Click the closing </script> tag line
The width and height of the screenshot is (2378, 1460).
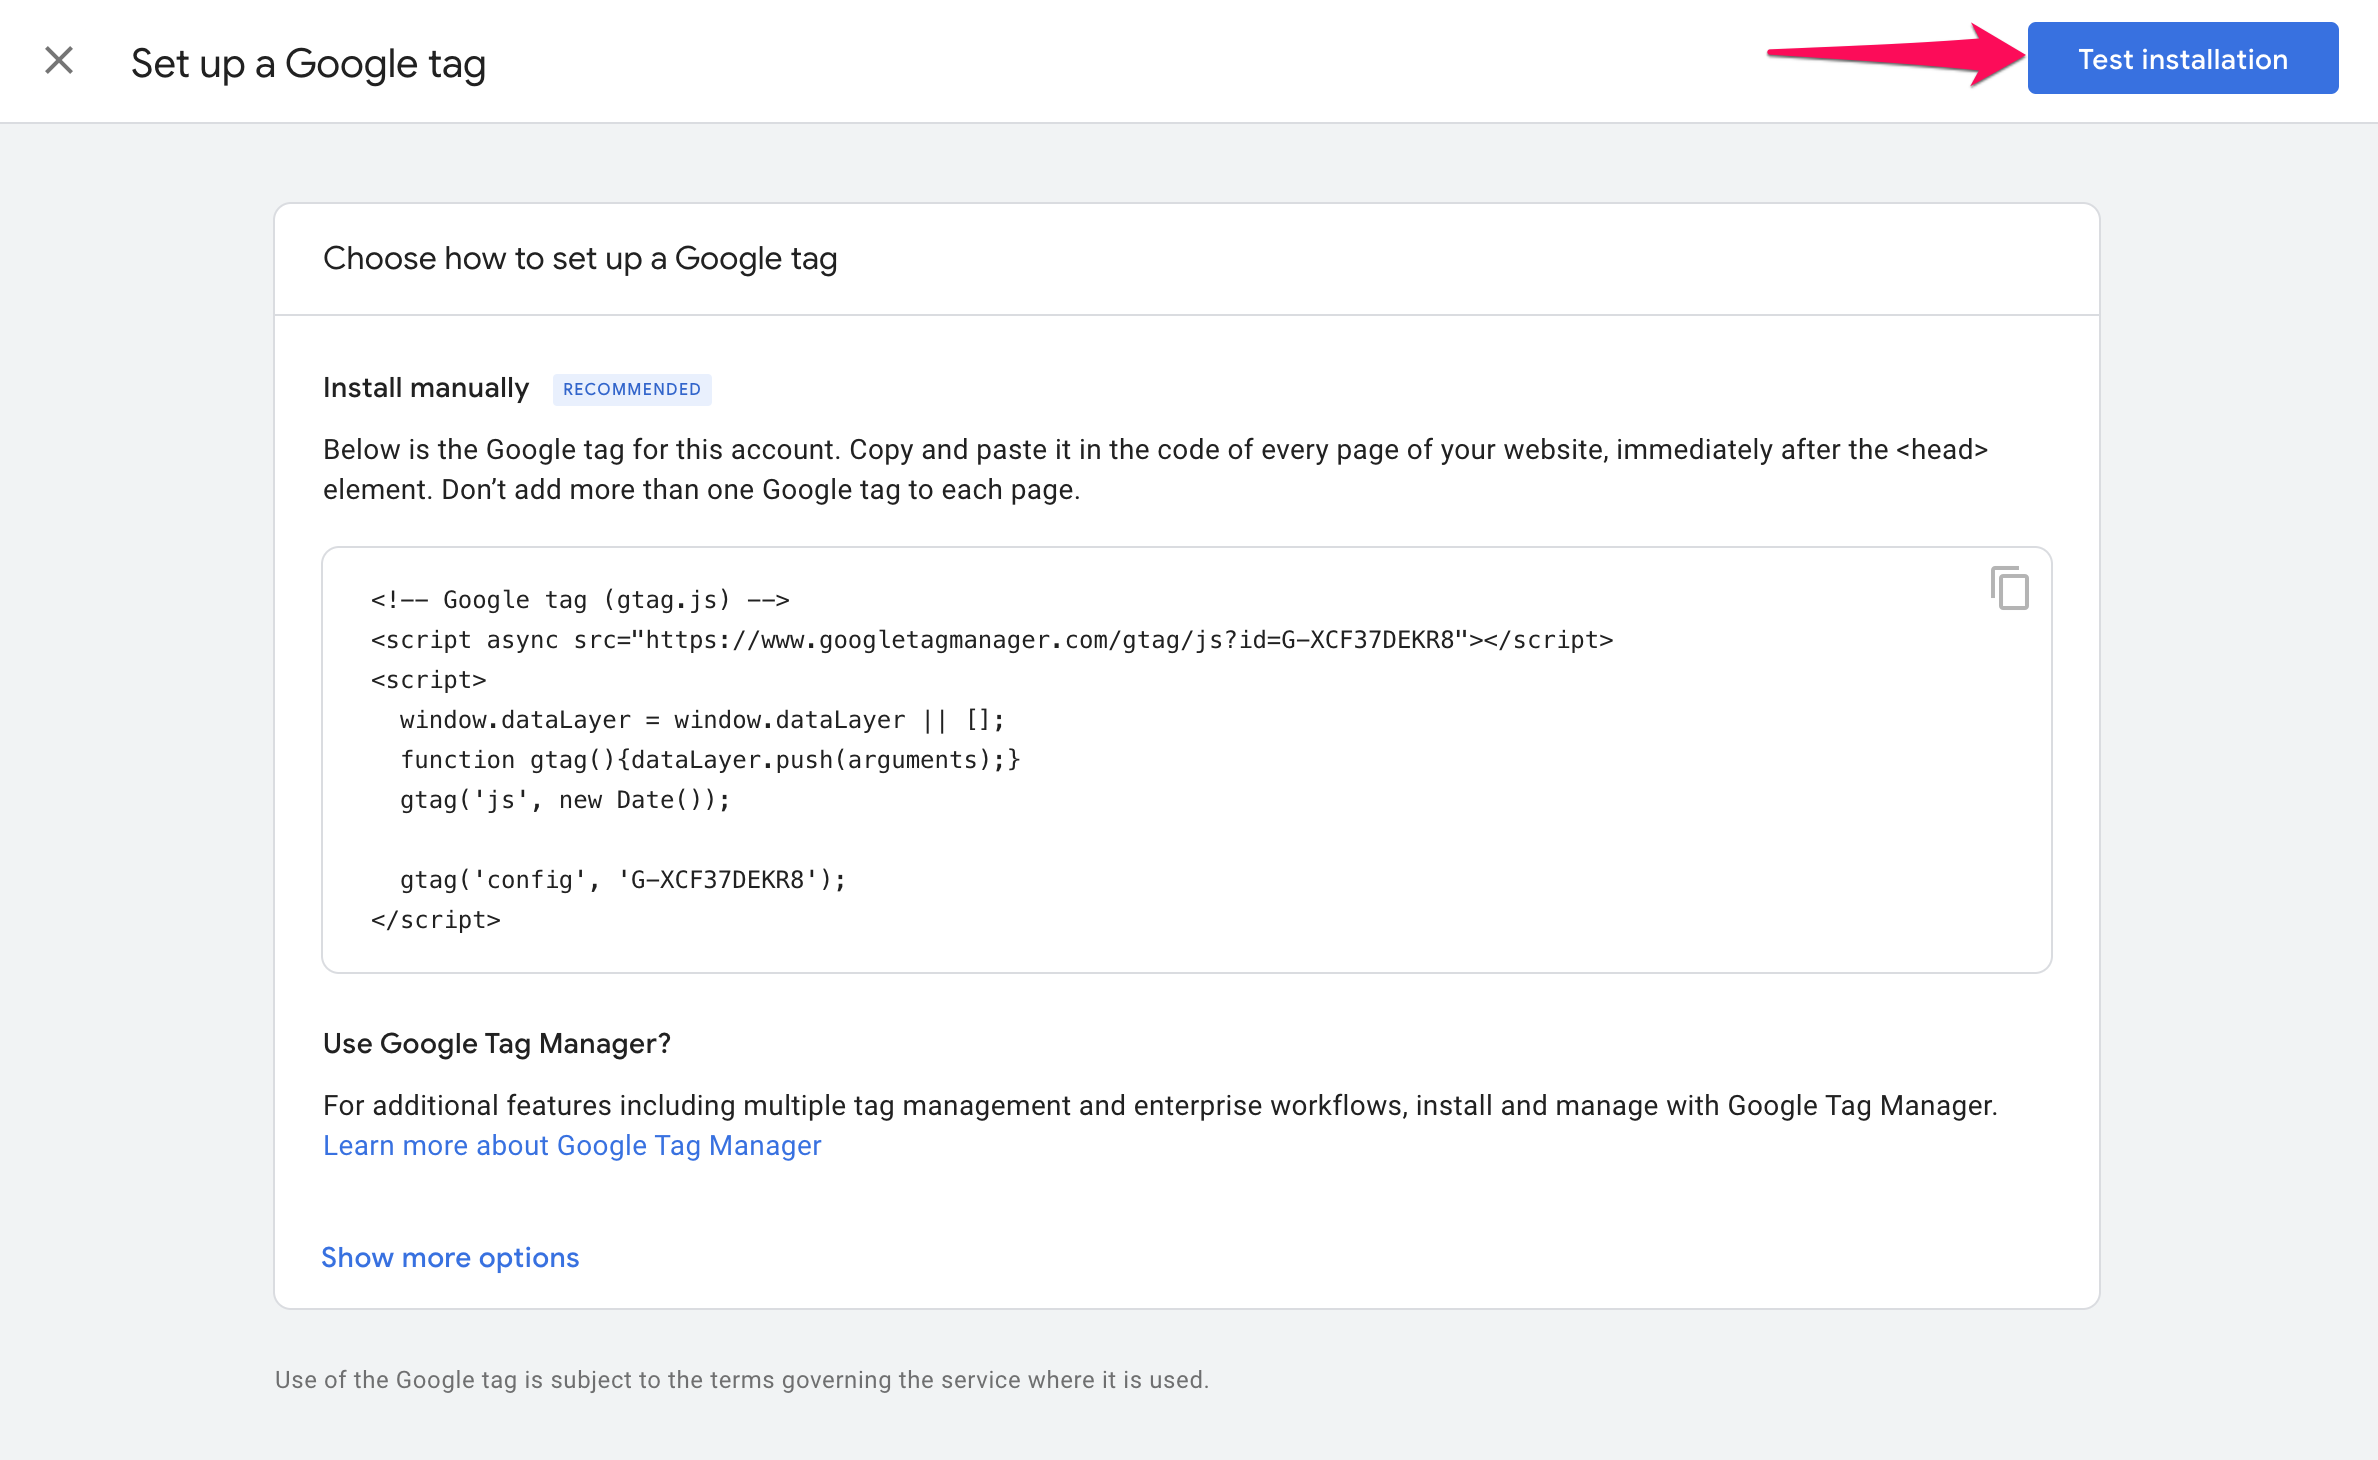(x=436, y=920)
